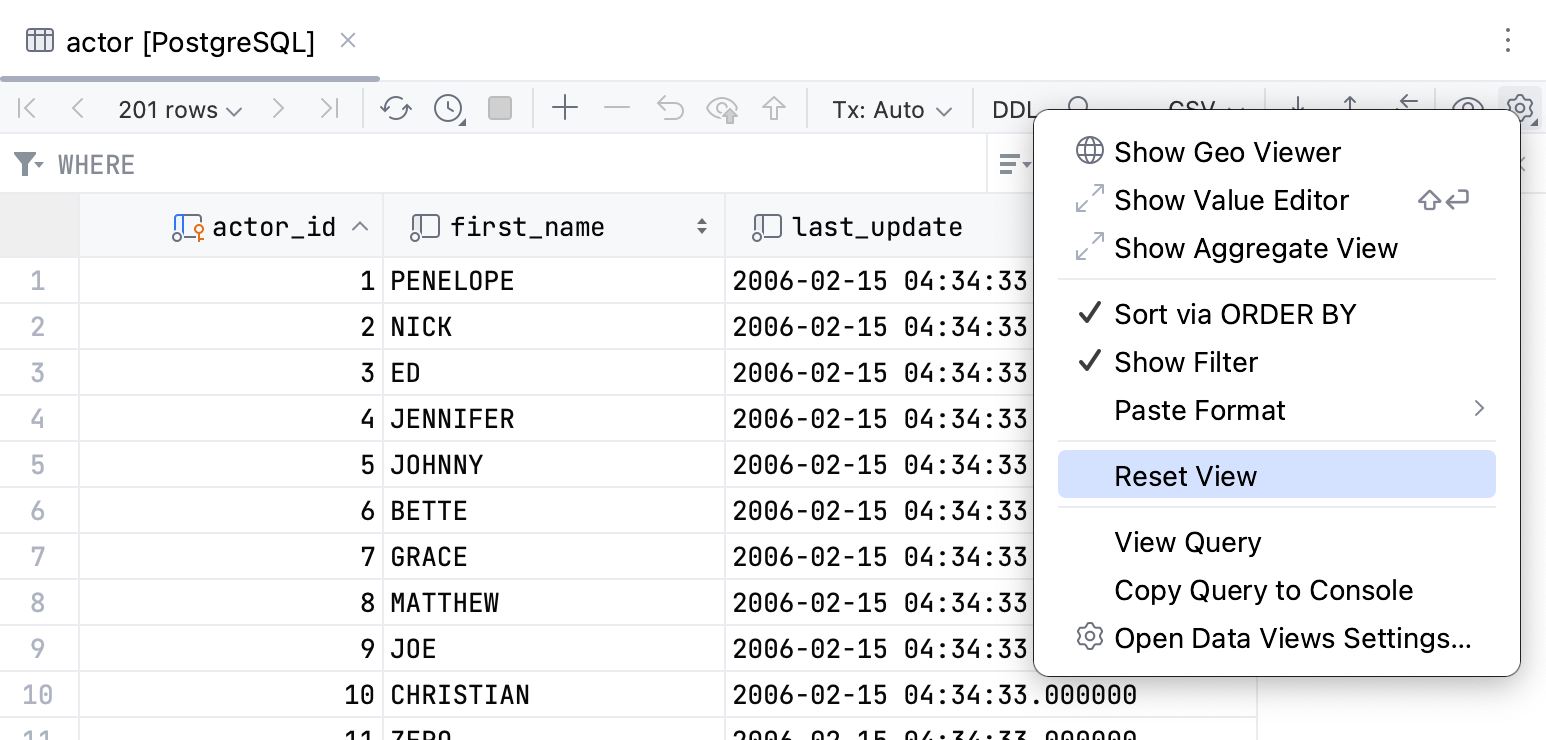
Task: Open the tab options kebab menu
Action: (x=1508, y=40)
